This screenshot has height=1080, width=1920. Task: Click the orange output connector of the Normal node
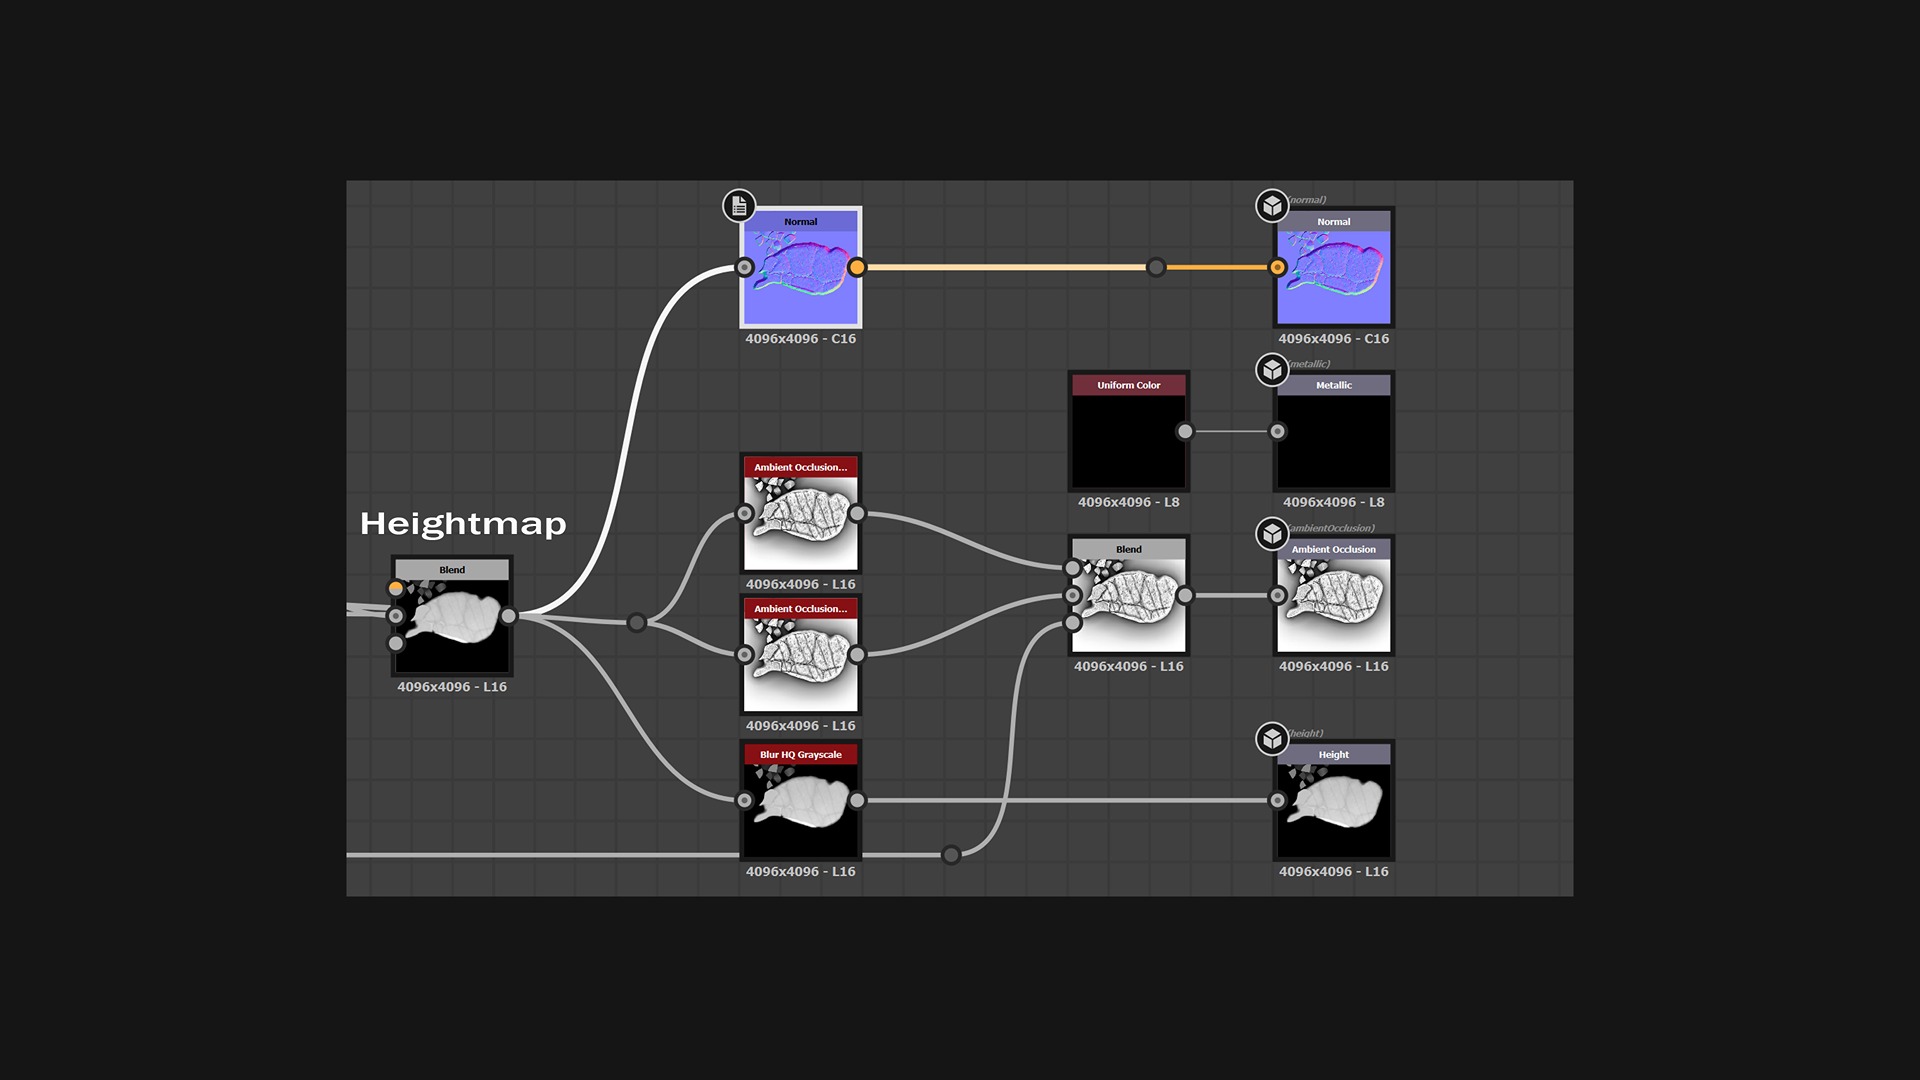[x=857, y=267]
